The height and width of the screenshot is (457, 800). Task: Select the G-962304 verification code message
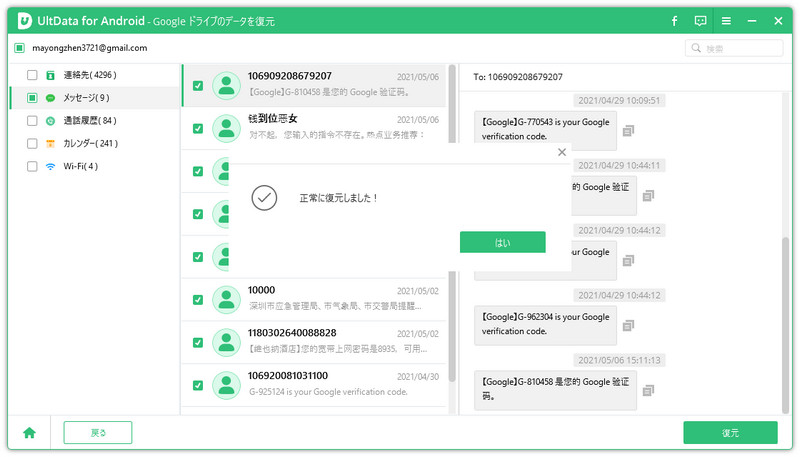coord(545,325)
